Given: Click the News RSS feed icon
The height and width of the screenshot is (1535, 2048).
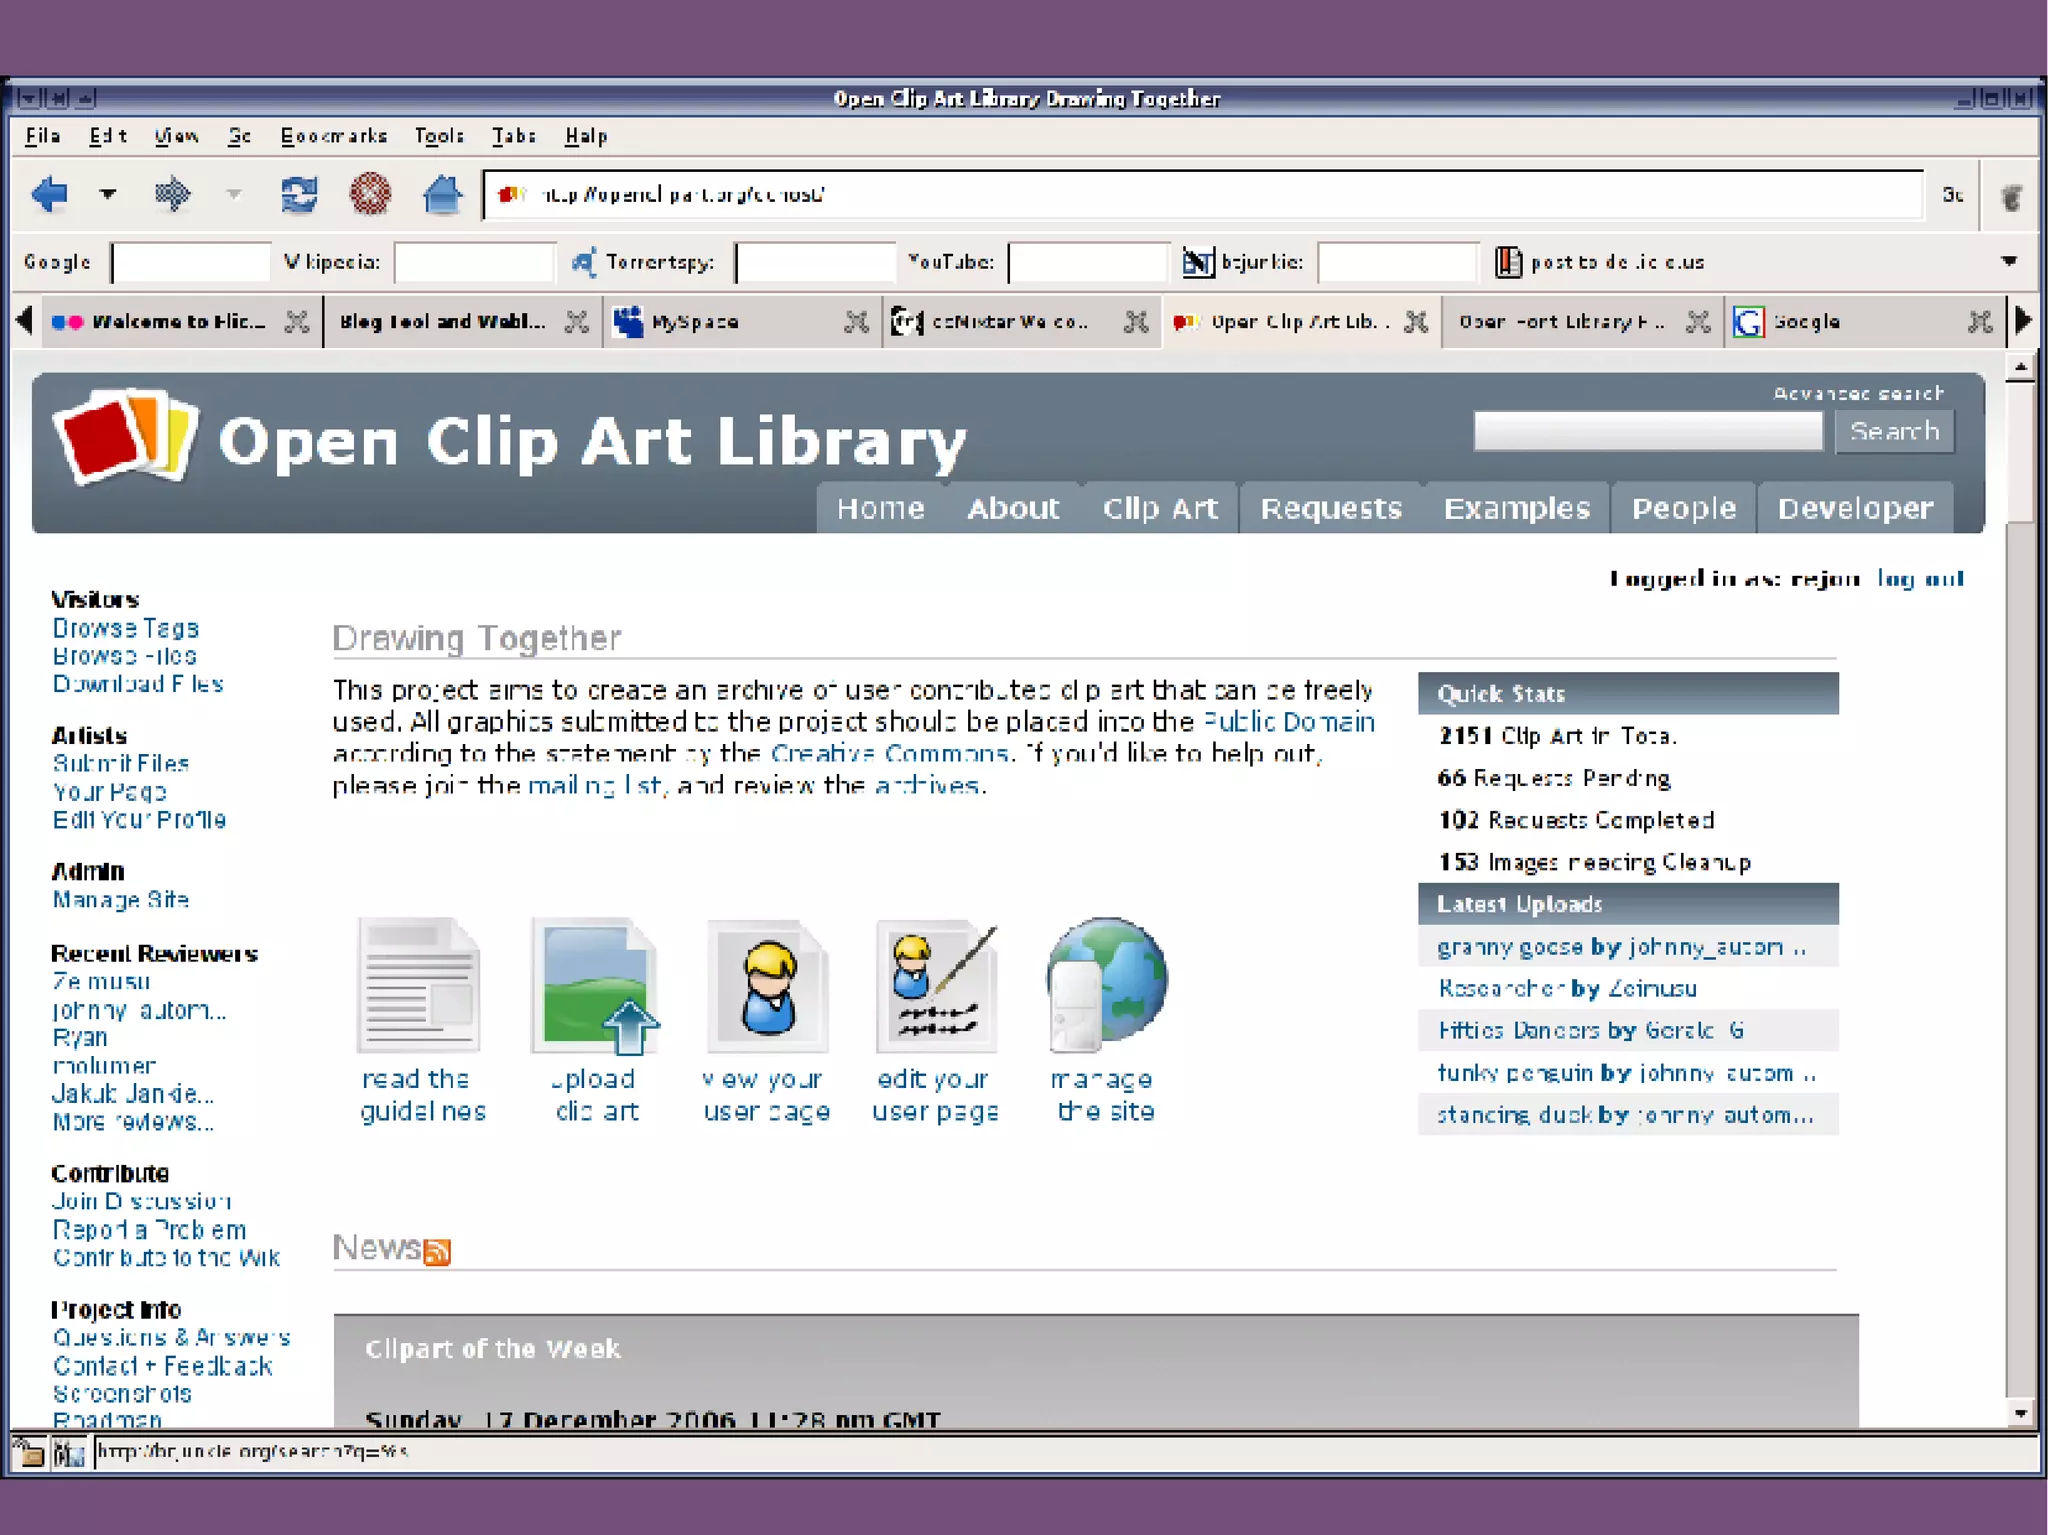Looking at the screenshot, I should coord(437,1251).
